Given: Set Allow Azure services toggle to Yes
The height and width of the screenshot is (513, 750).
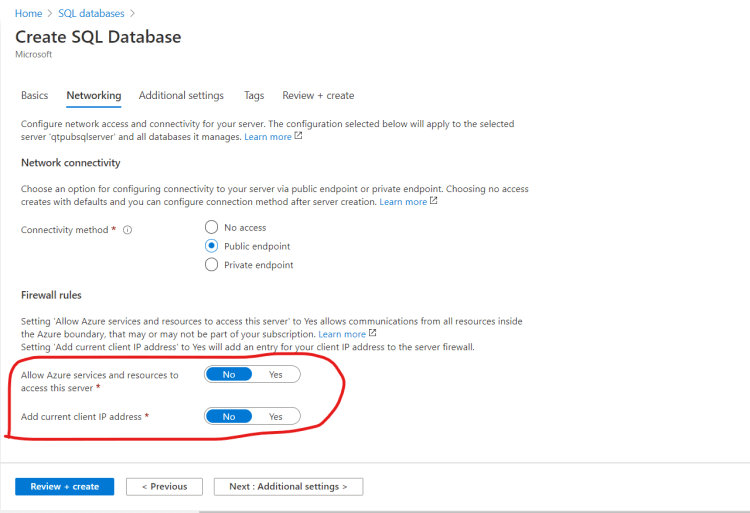Looking at the screenshot, I should [276, 374].
